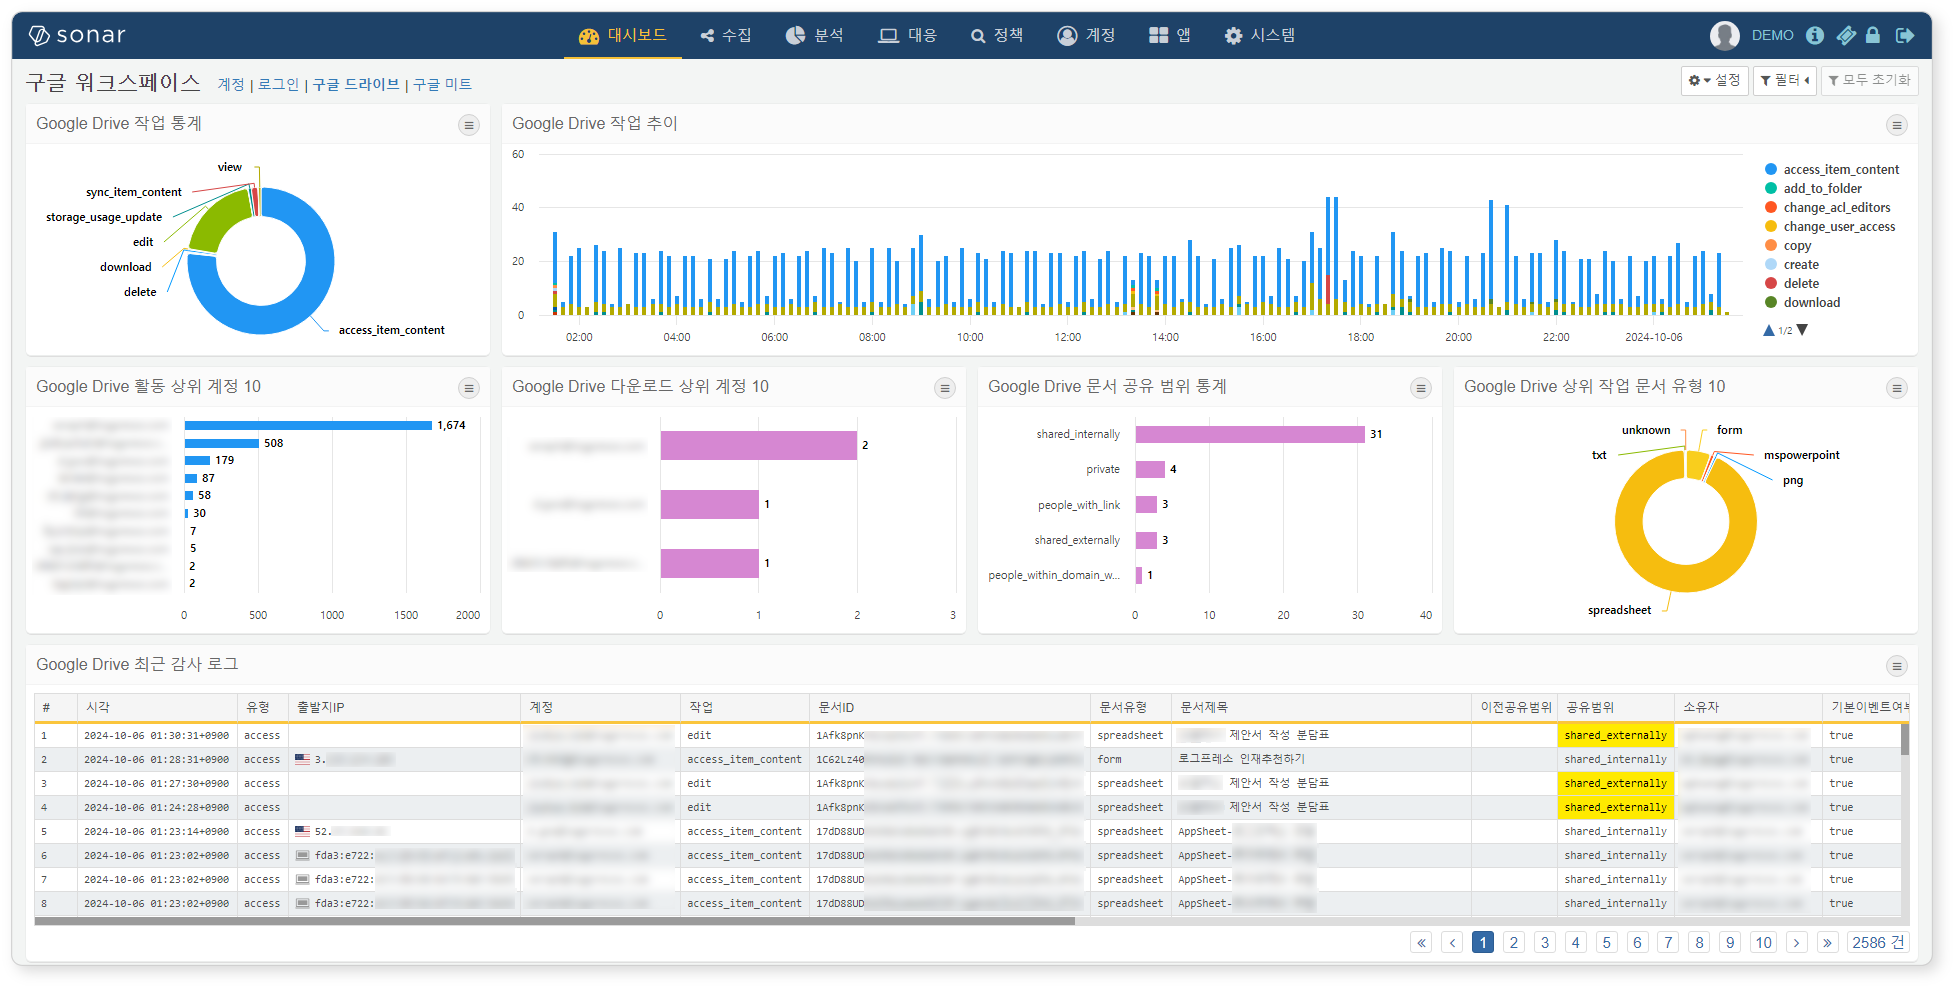Viewport: 1955px width, 988px height.
Task: Toggle add_to_folder legend series
Action: (1813, 189)
